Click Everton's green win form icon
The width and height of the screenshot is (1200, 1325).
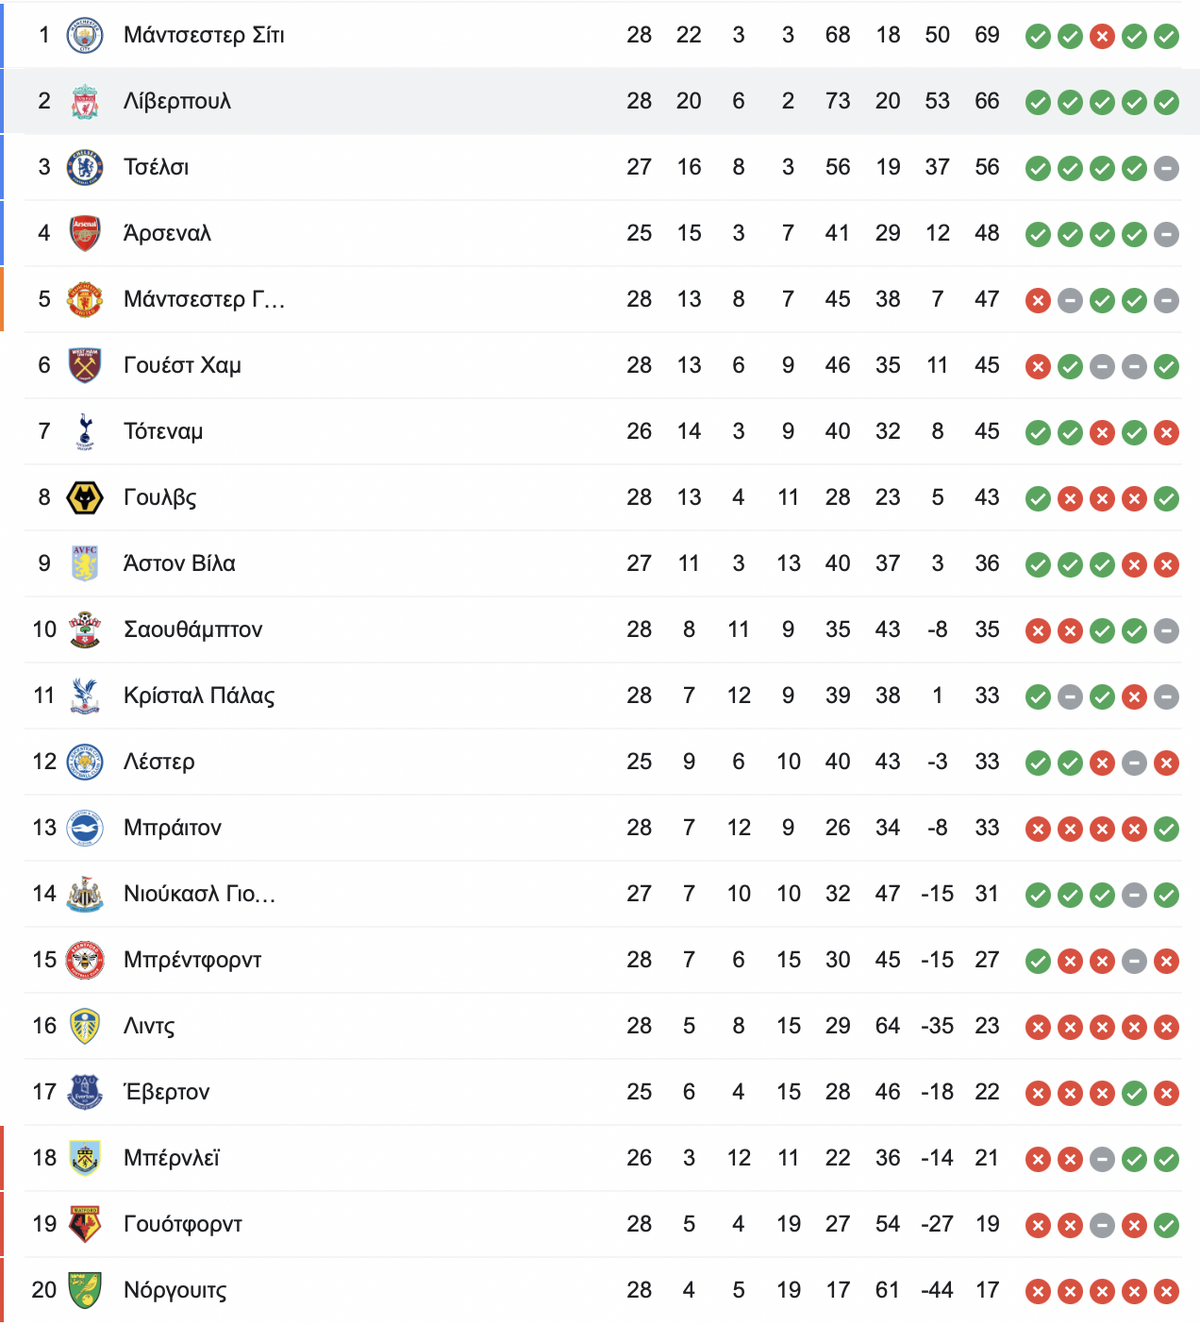pyautogui.click(x=1134, y=1093)
